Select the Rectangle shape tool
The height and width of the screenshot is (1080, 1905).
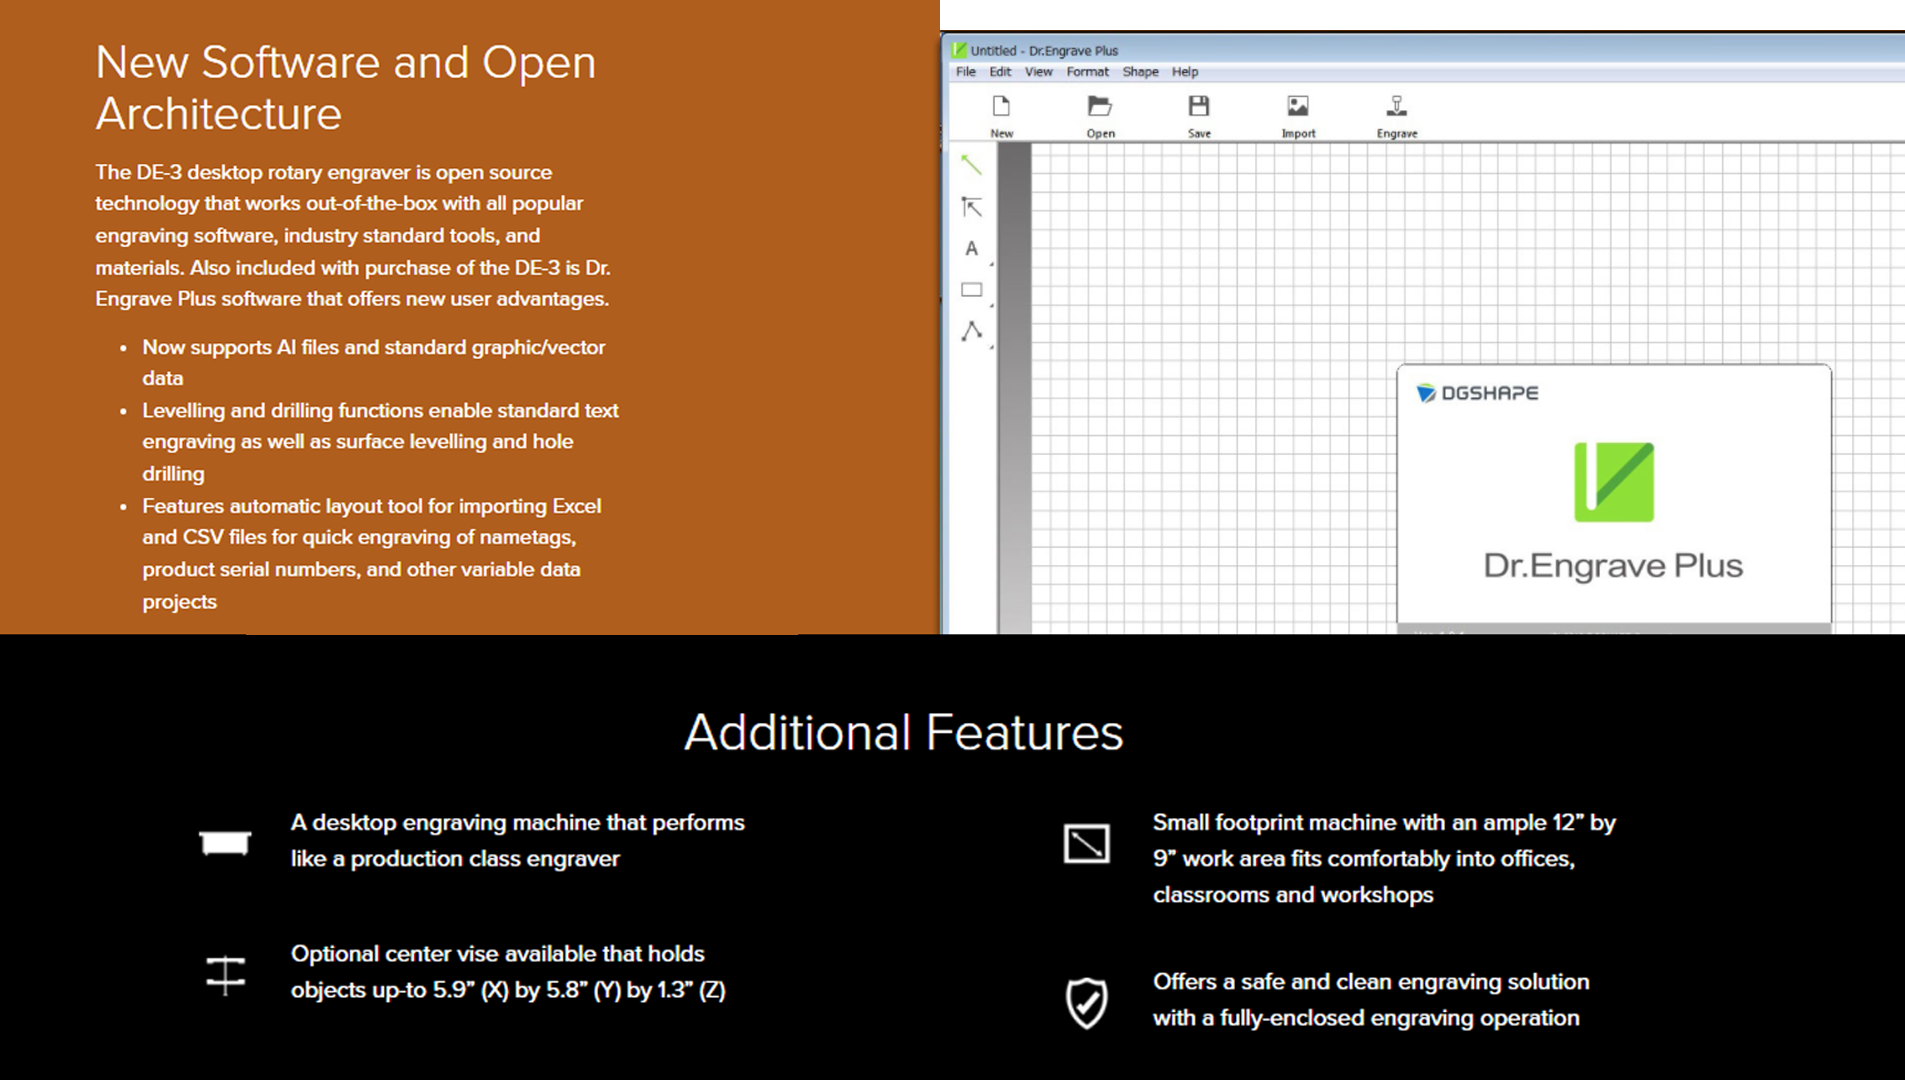[971, 290]
